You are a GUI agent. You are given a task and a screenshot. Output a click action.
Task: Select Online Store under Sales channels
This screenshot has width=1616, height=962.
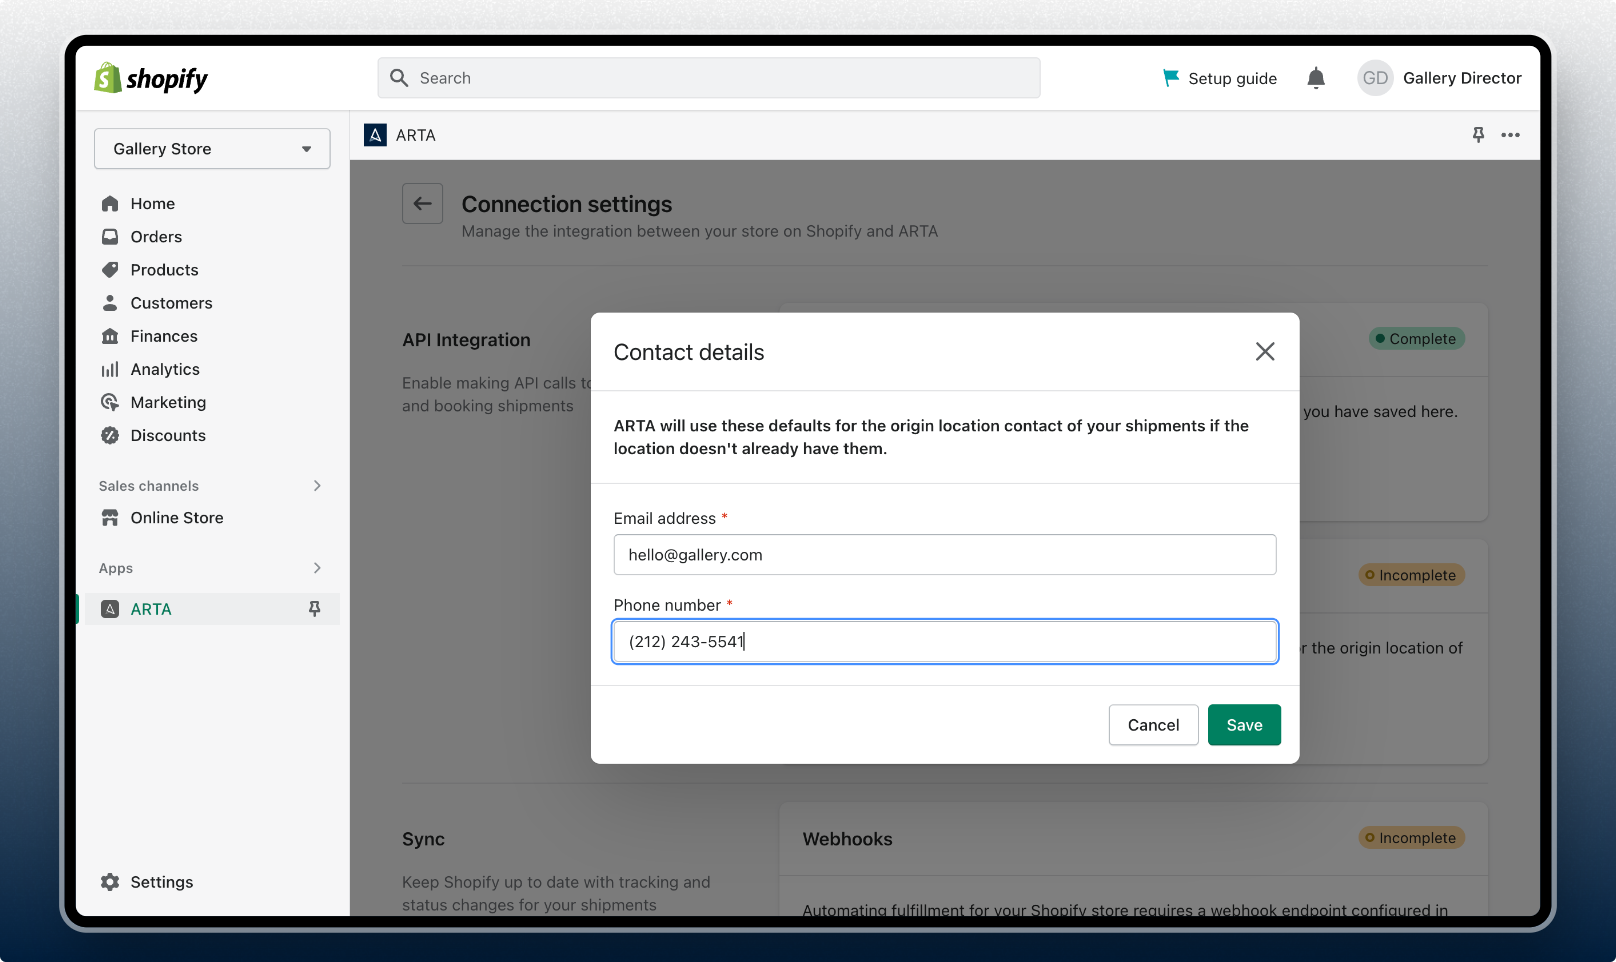coord(176,517)
